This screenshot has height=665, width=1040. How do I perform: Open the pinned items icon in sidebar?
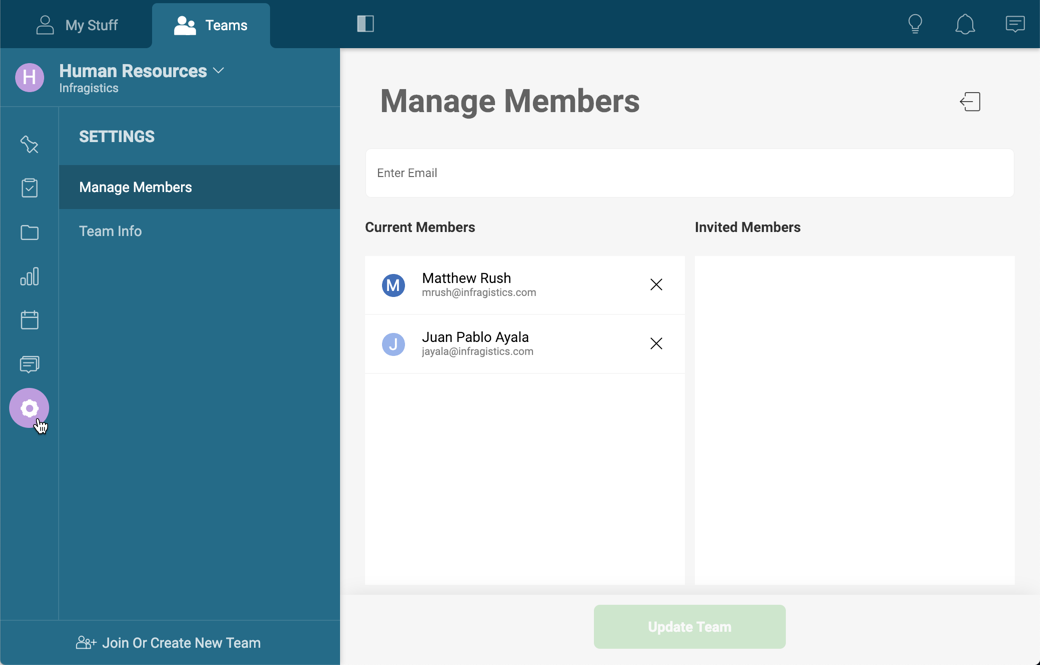(29, 145)
